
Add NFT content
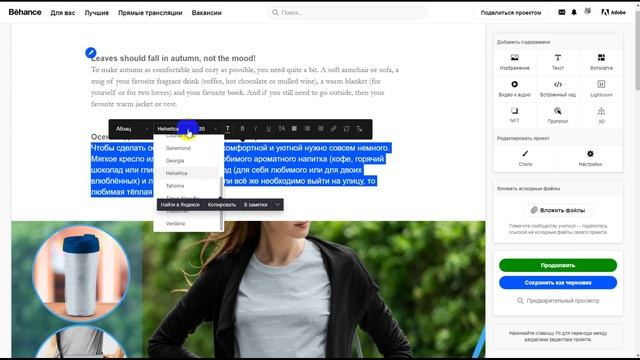(514, 115)
